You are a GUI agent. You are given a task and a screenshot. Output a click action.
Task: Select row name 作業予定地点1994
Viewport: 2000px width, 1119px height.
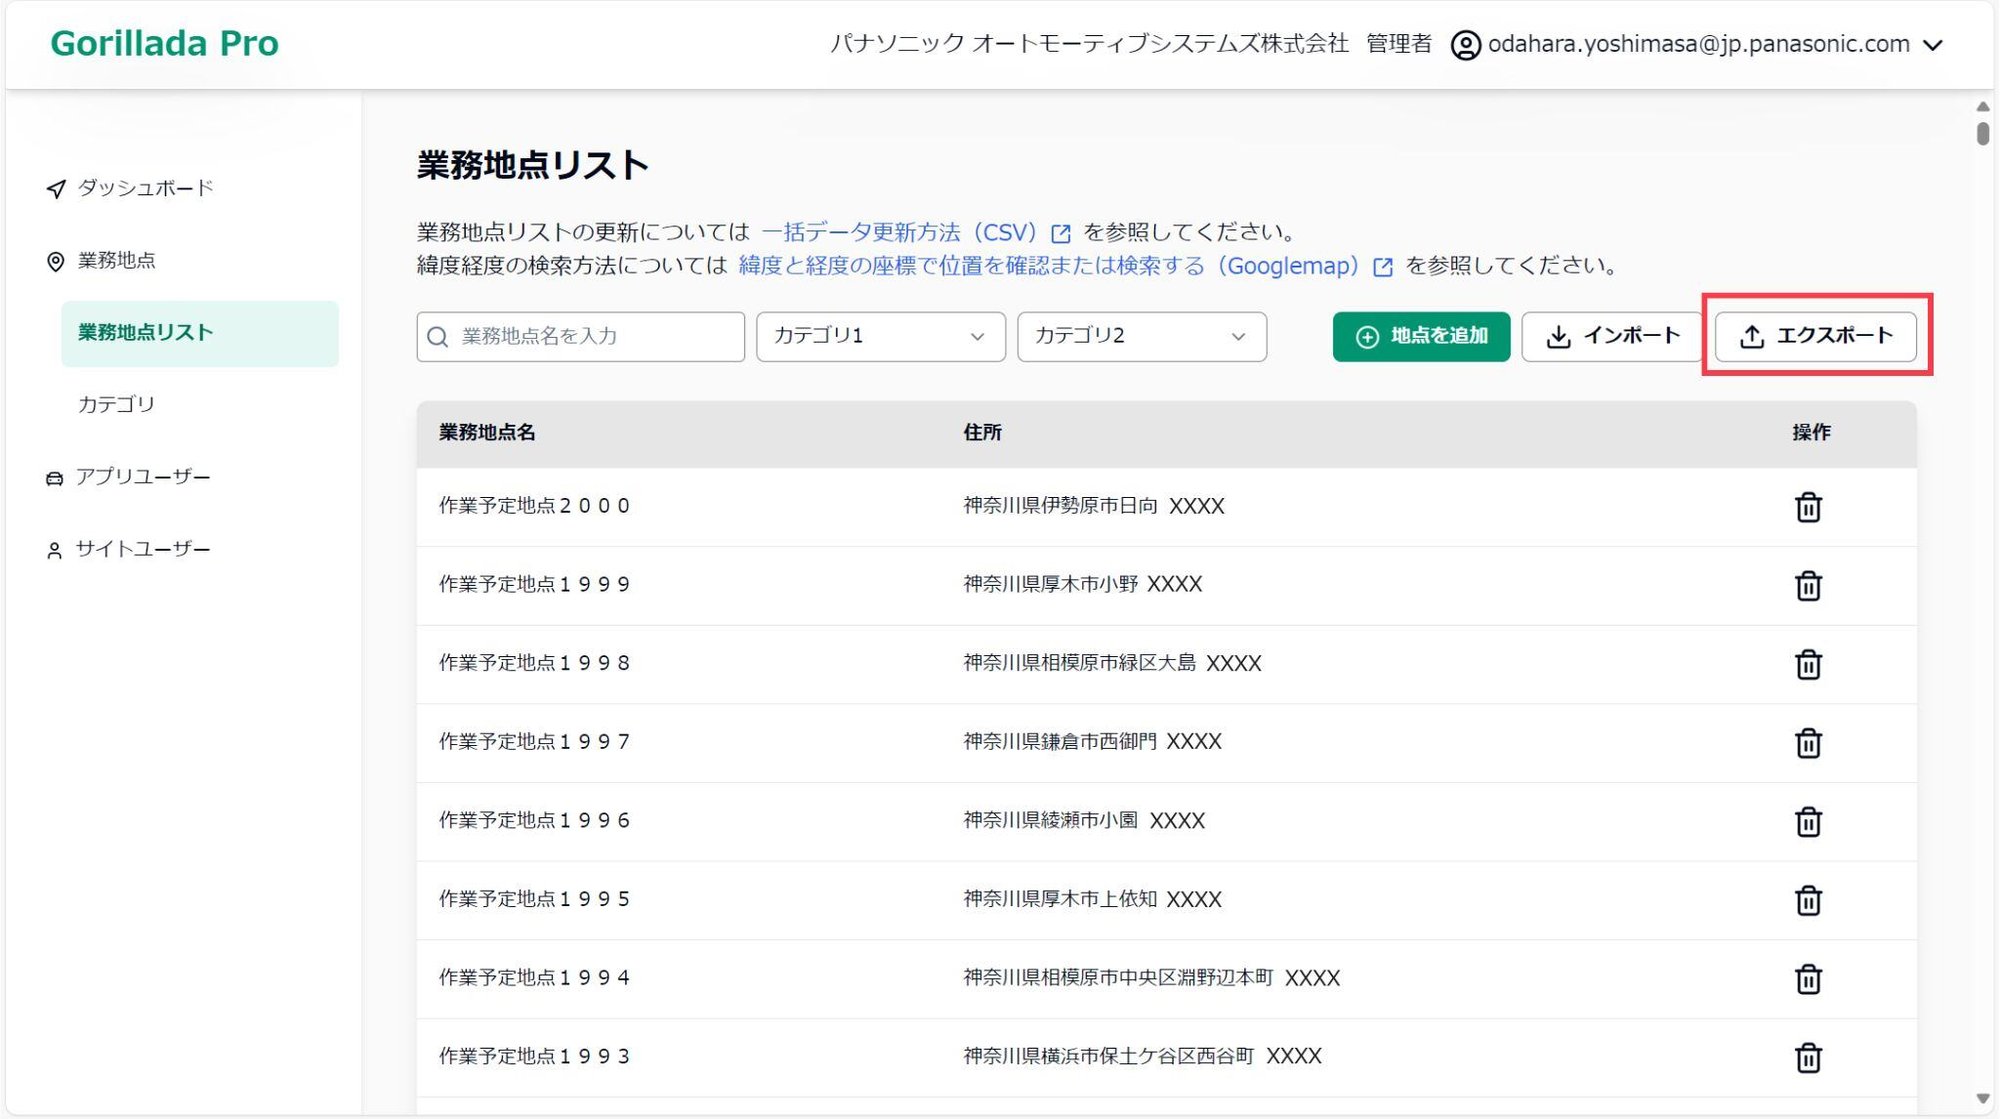pyautogui.click(x=534, y=977)
